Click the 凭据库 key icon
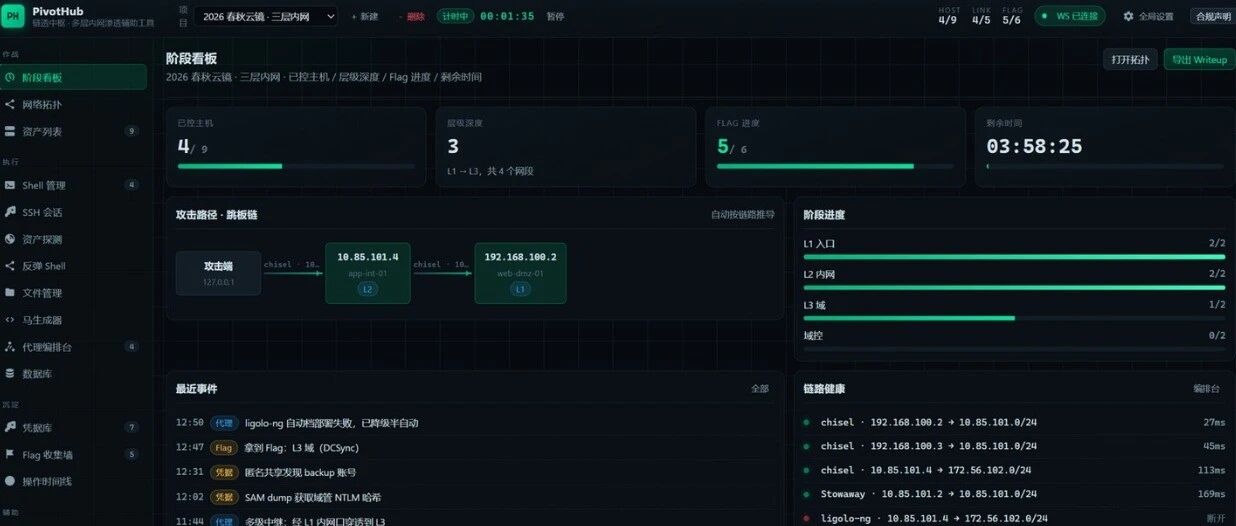Screen dimensions: 1236x526 click(x=10, y=427)
